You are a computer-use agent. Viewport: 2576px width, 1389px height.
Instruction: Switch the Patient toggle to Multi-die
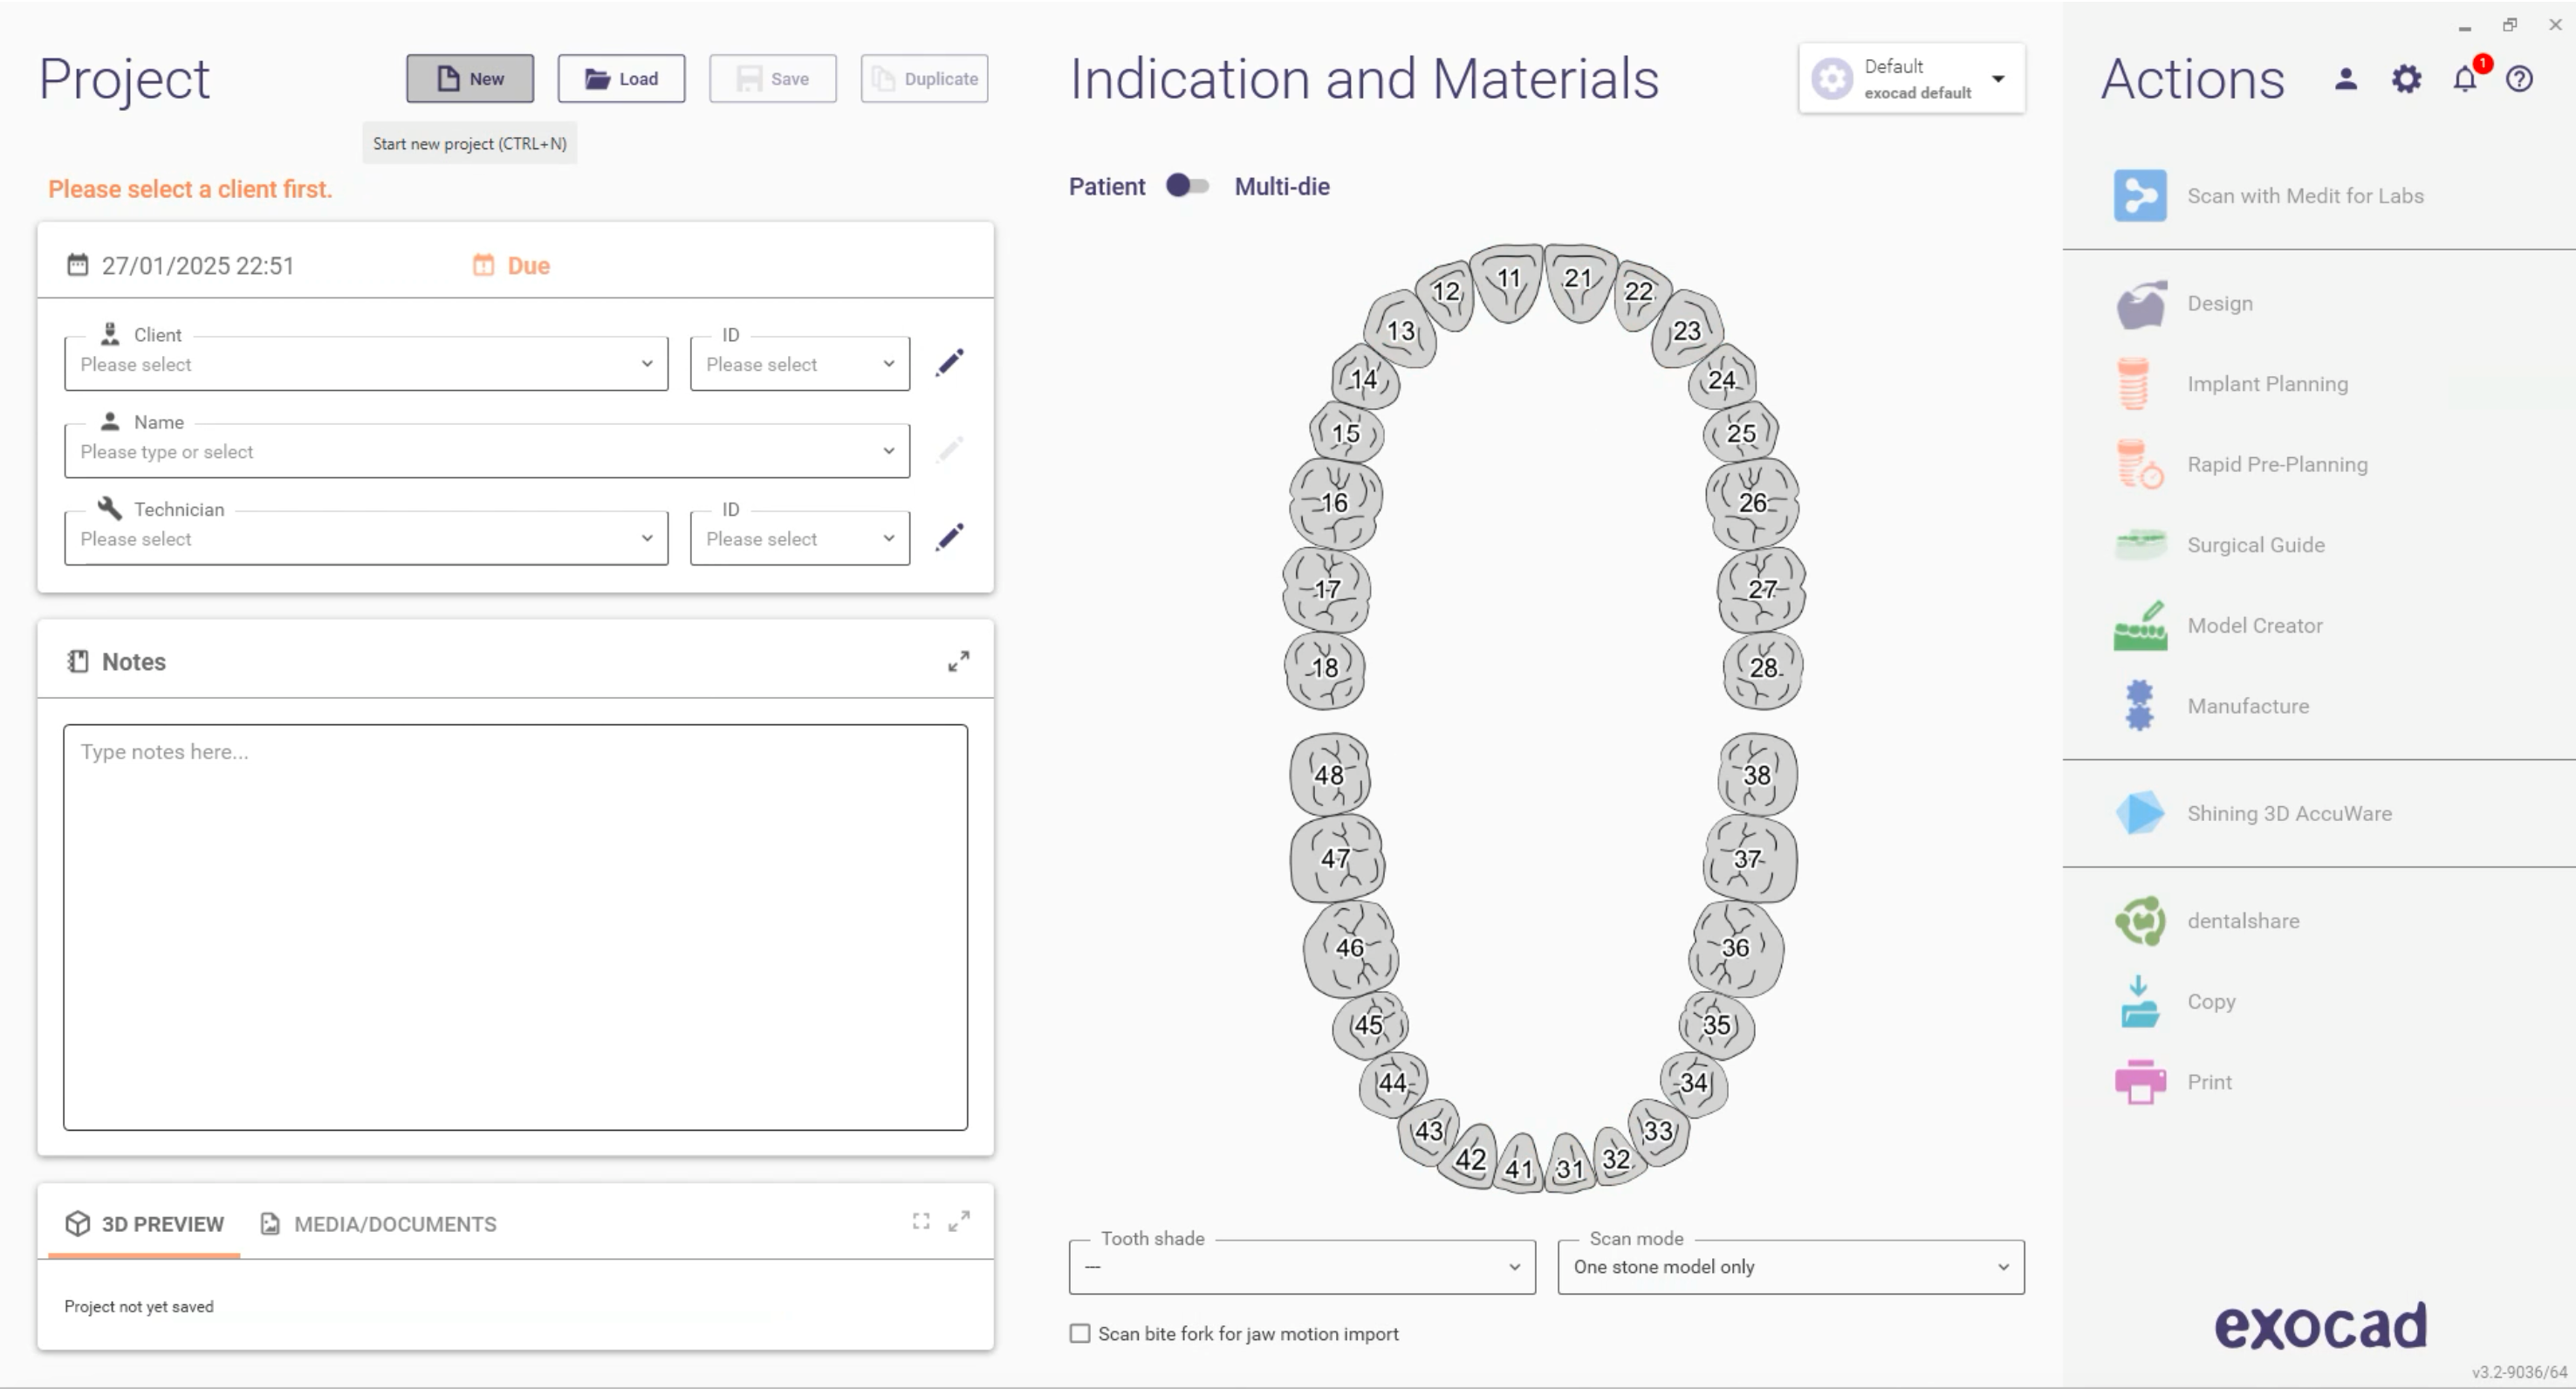(x=1189, y=186)
